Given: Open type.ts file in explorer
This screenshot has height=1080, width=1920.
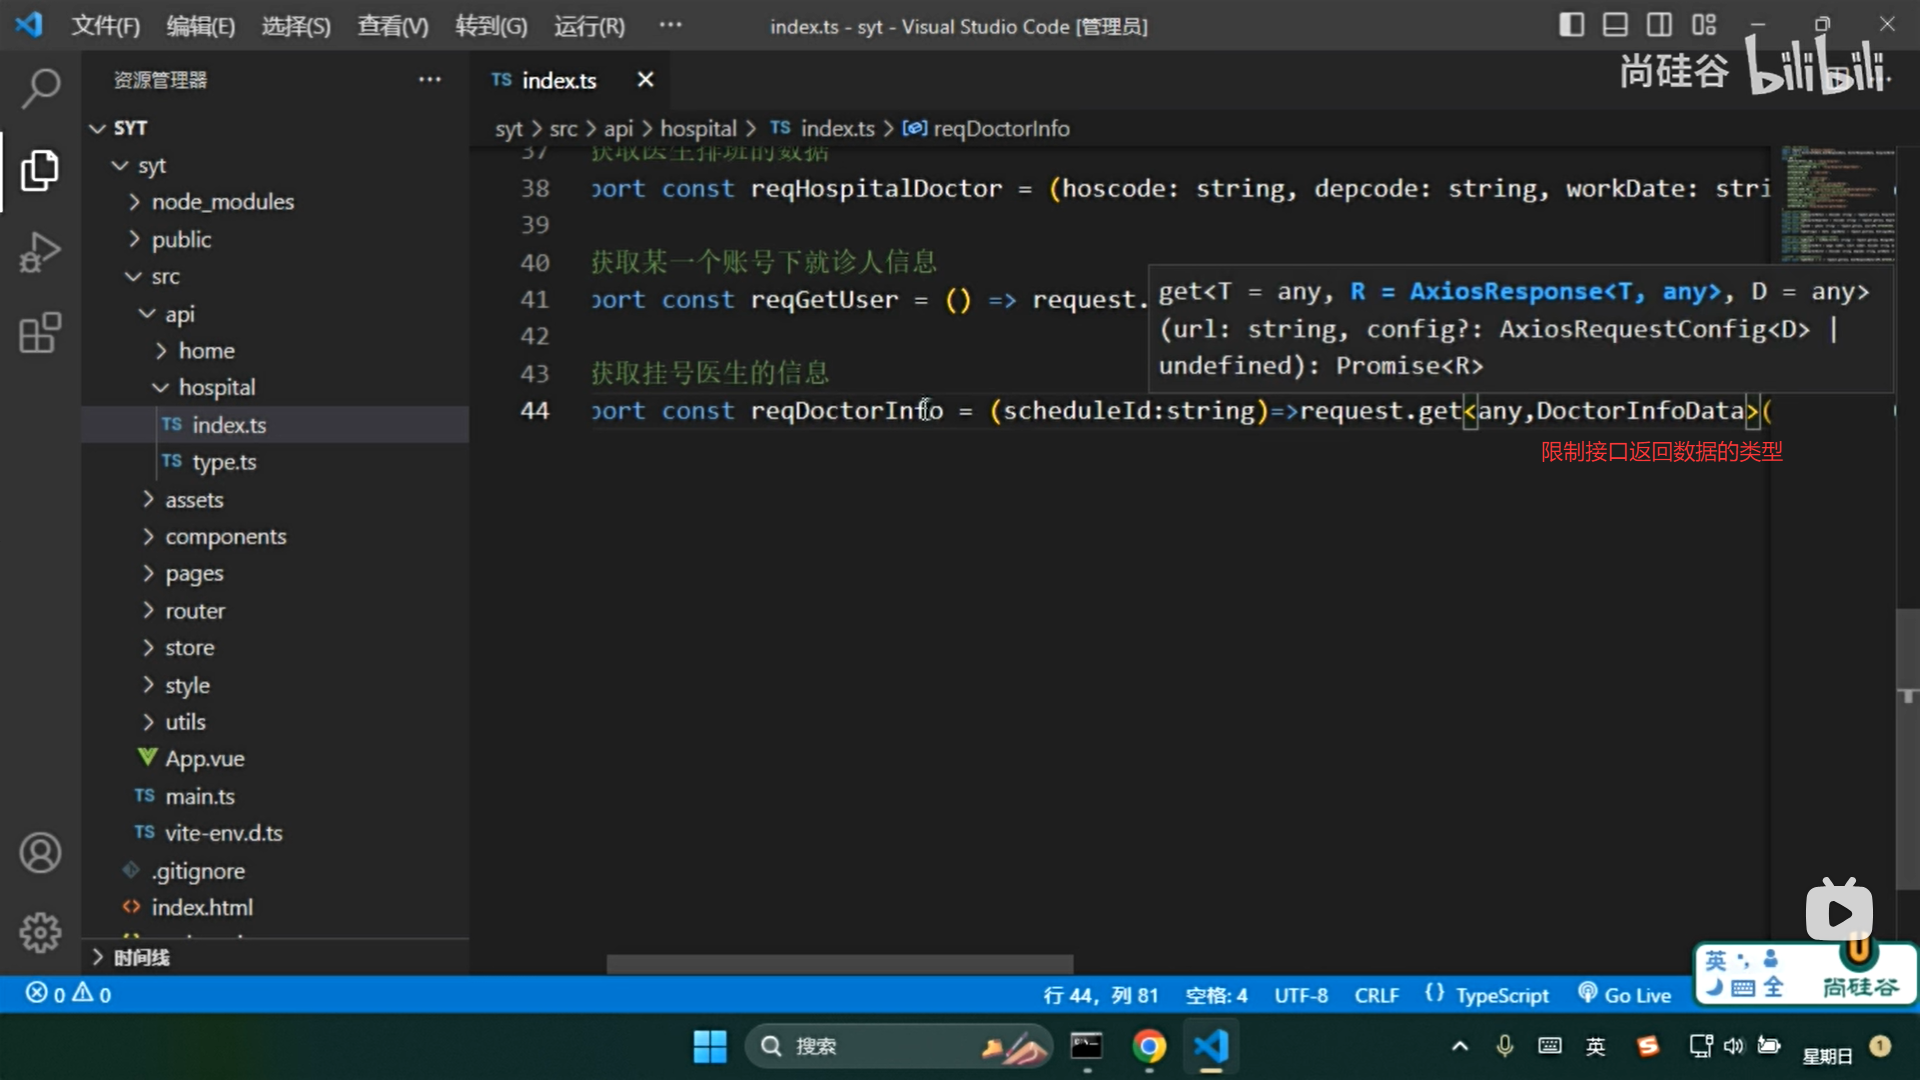Looking at the screenshot, I should [224, 462].
